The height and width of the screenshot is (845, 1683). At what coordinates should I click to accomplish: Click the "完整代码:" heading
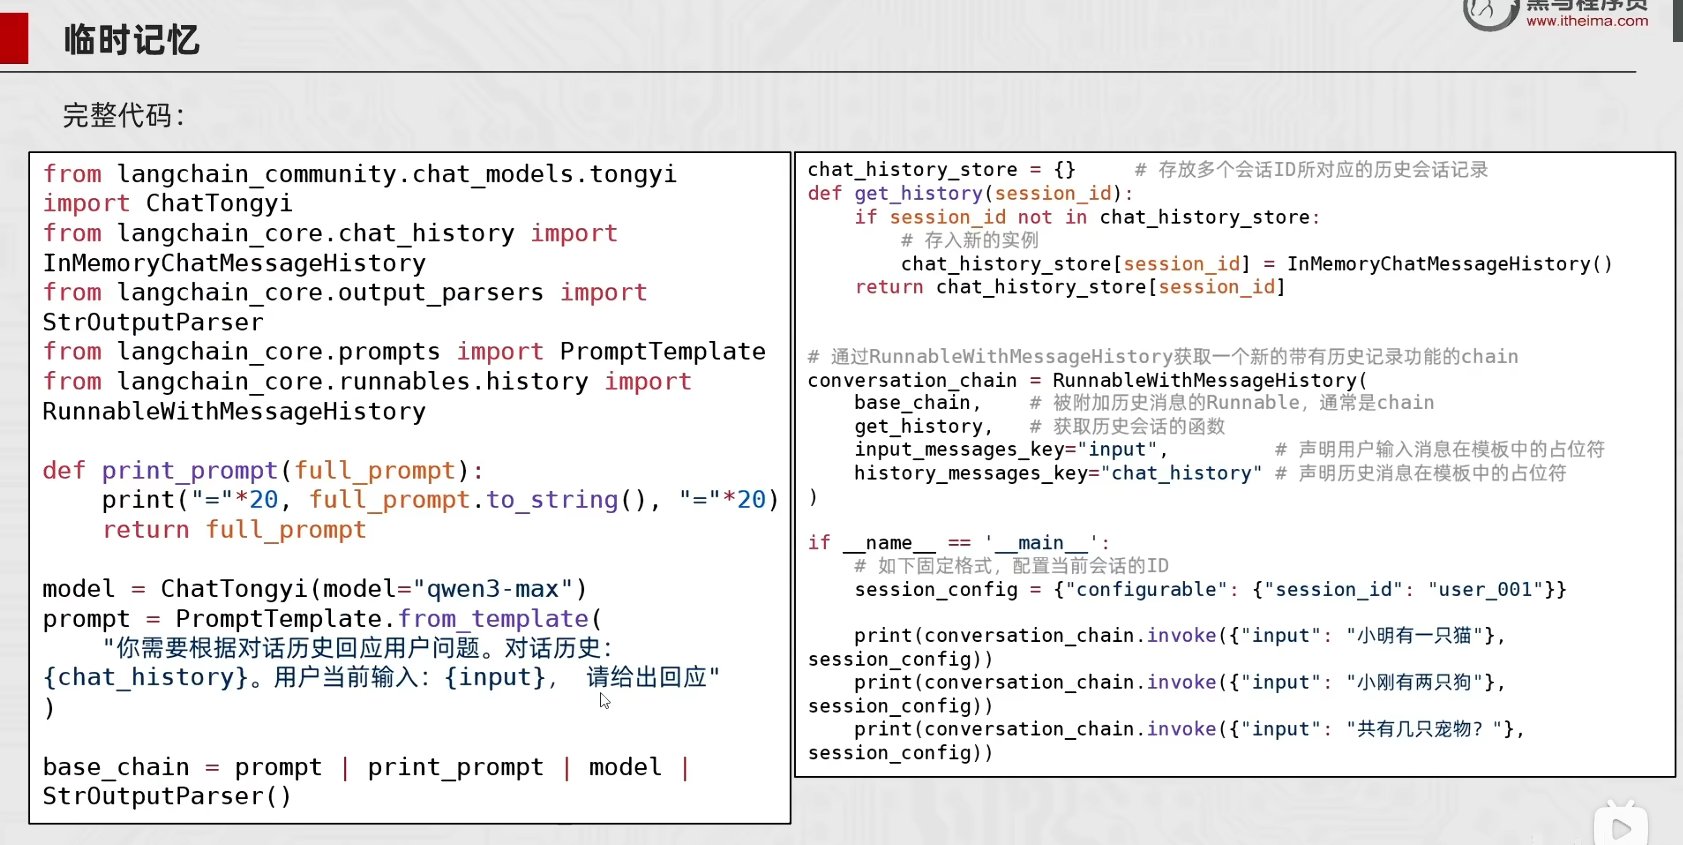(124, 115)
